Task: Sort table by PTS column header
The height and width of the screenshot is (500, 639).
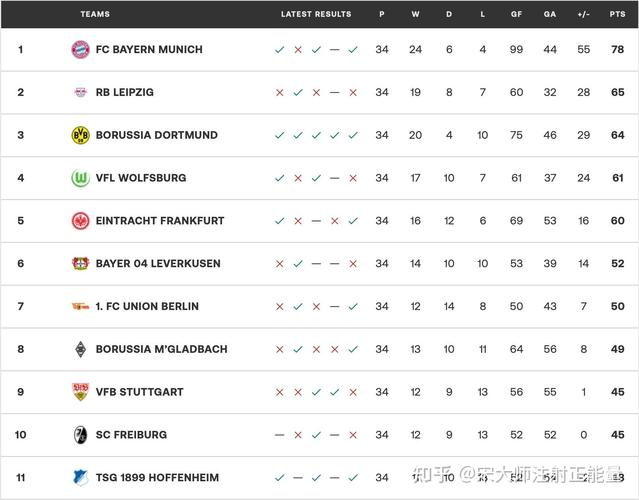Action: point(617,14)
